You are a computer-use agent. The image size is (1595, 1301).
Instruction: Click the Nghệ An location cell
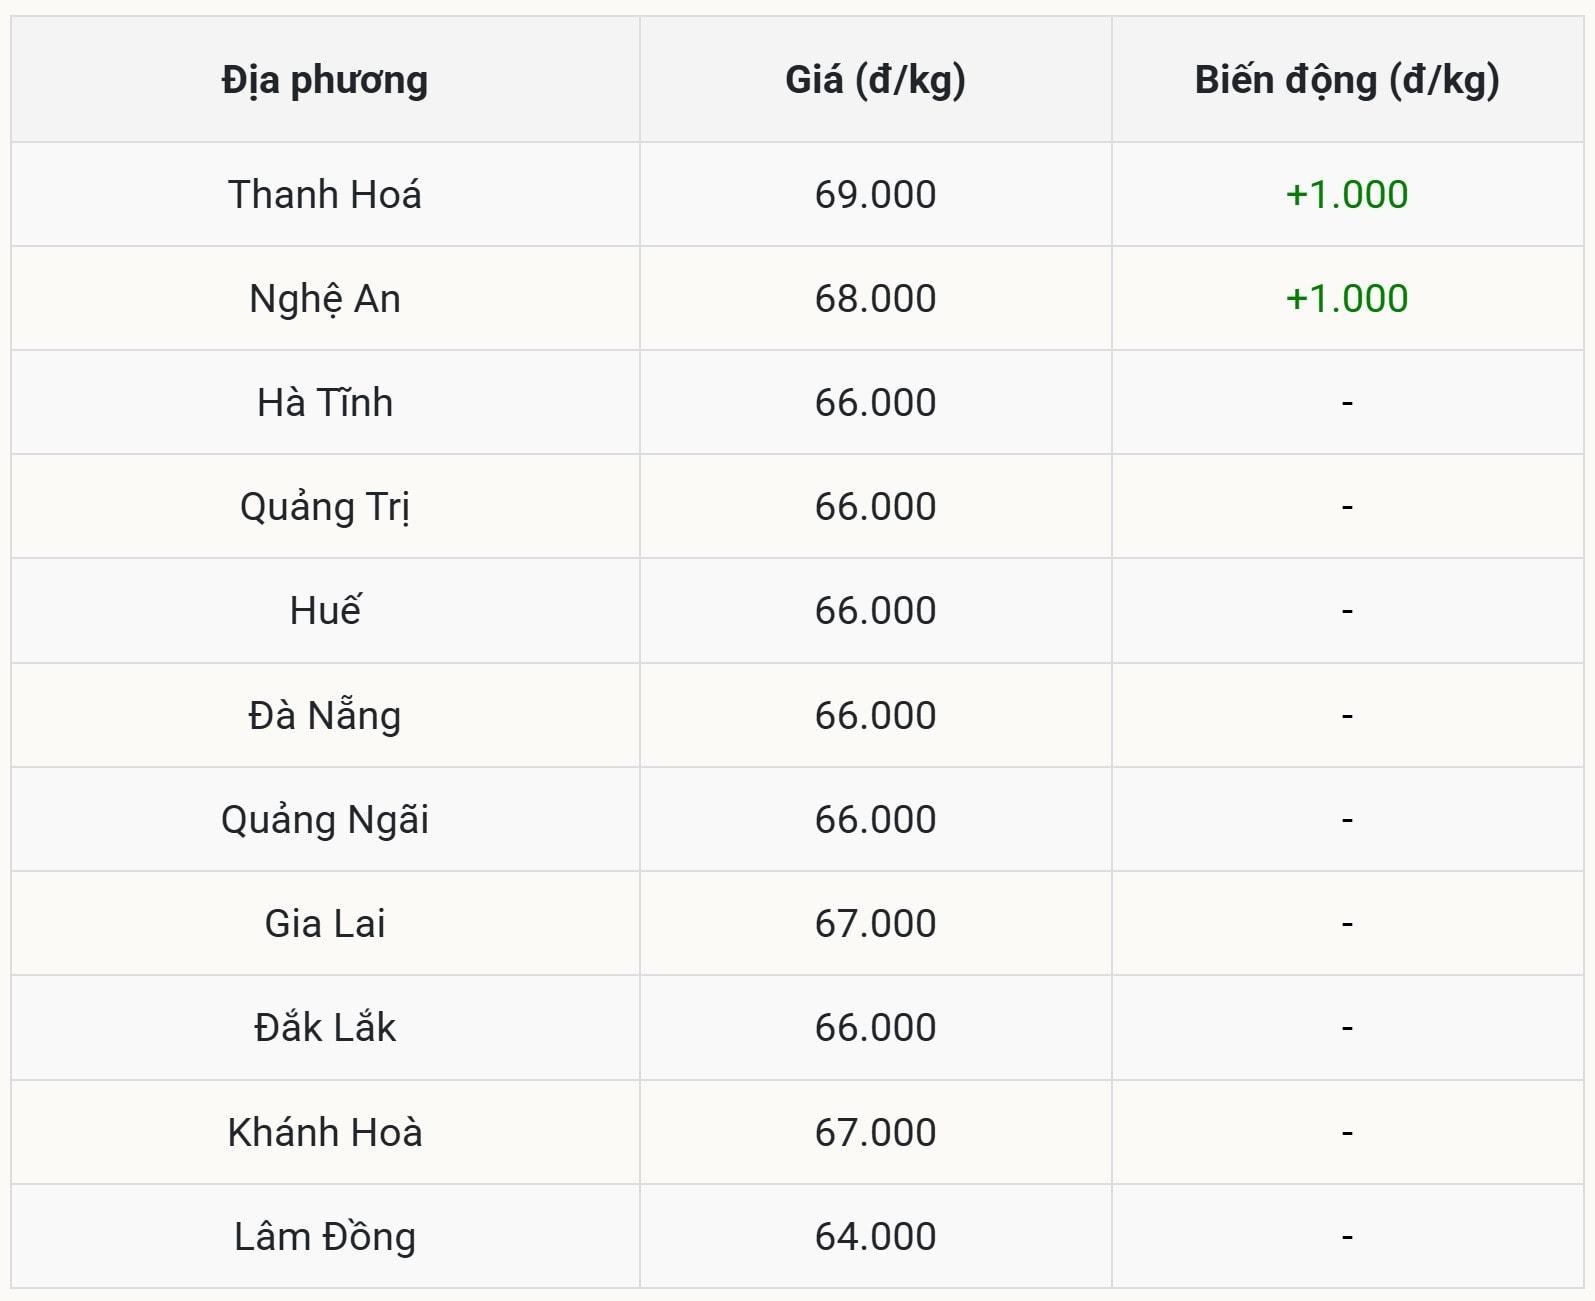pos(325,298)
